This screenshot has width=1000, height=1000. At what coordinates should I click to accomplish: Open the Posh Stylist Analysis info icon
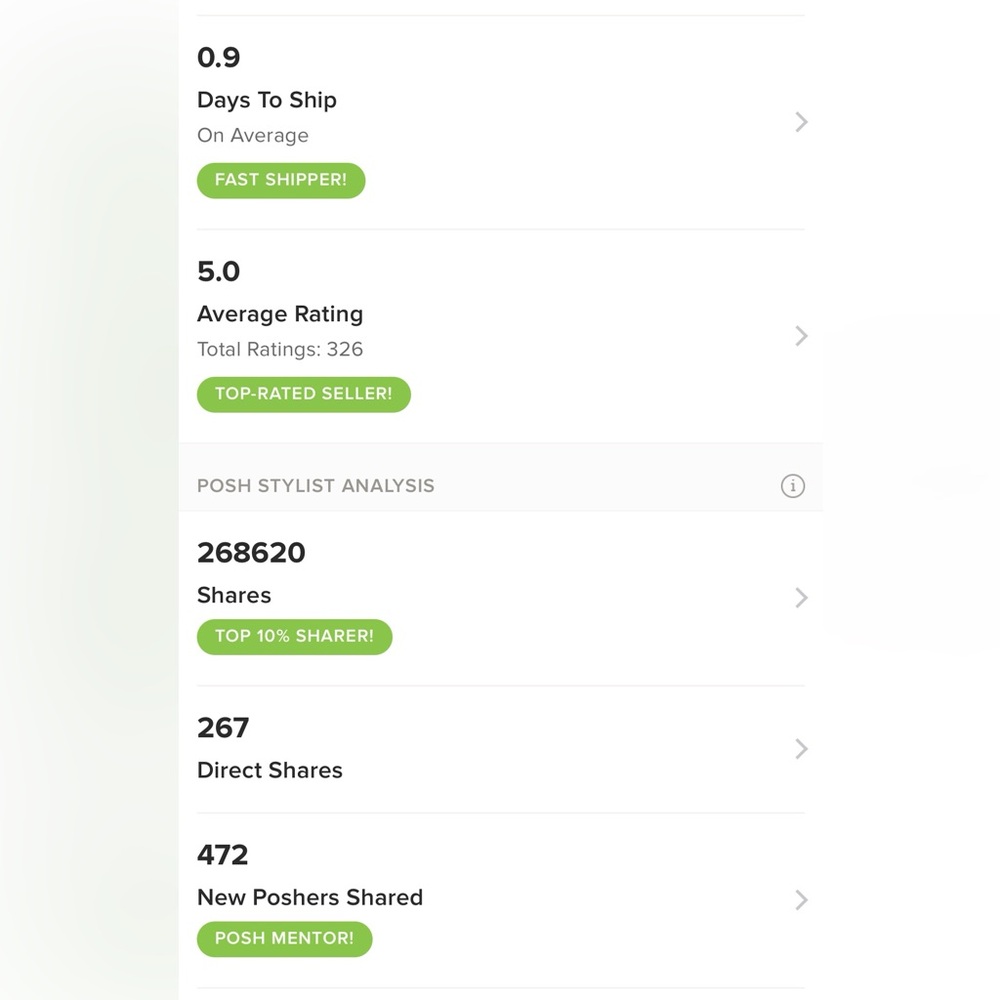[793, 486]
